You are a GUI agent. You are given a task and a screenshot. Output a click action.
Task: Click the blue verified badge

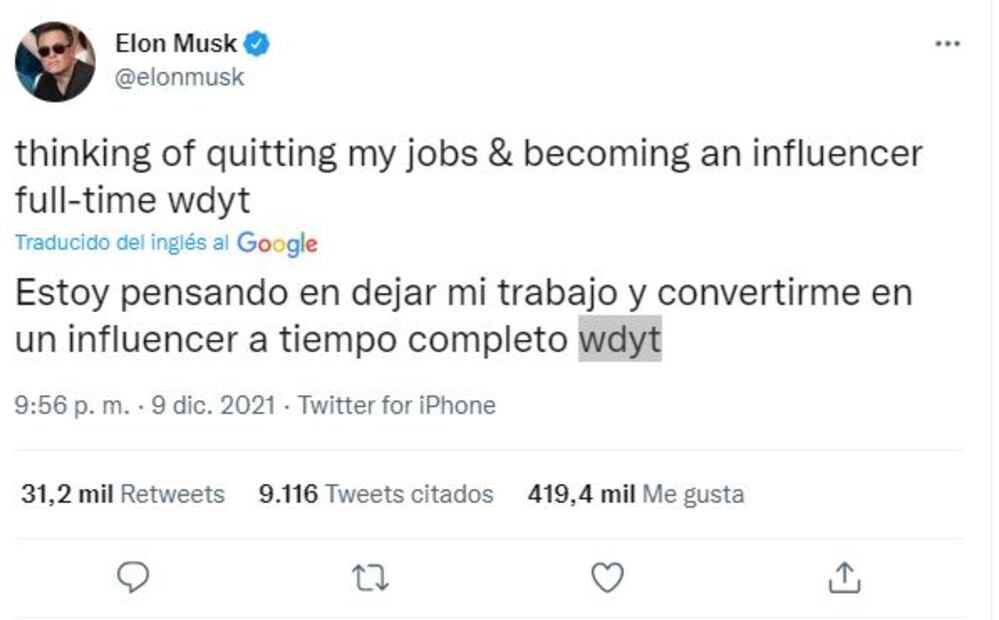pyautogui.click(x=258, y=43)
